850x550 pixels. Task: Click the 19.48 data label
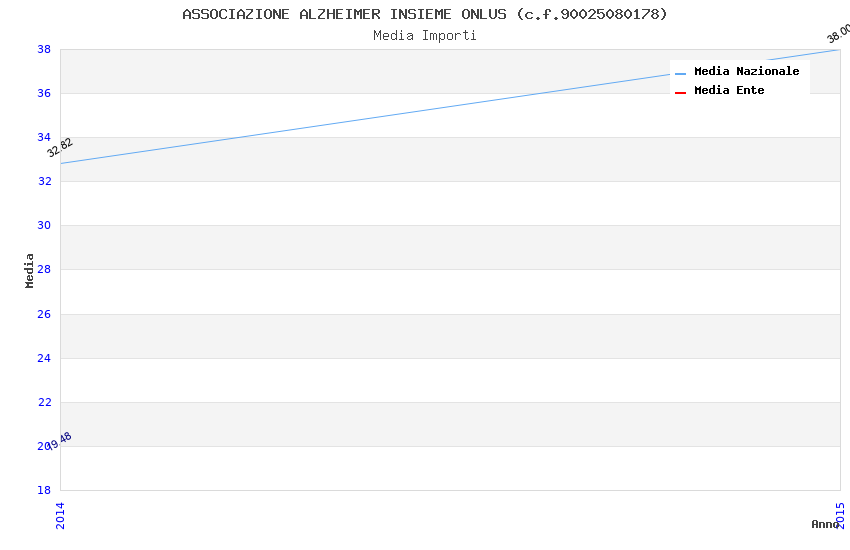click(61, 440)
